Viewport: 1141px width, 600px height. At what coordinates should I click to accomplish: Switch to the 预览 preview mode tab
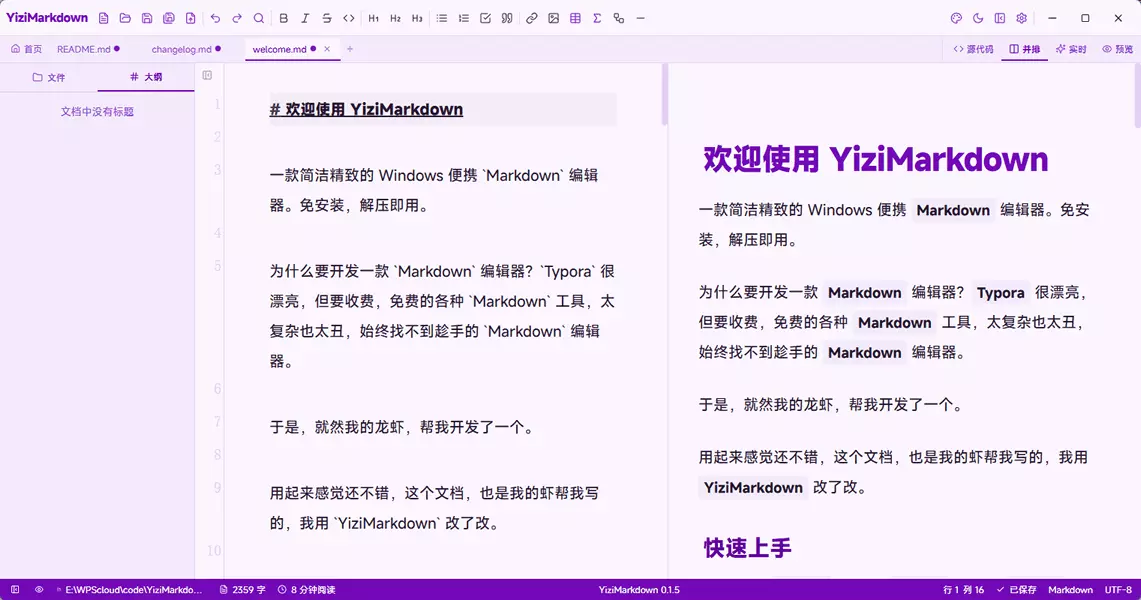click(1117, 49)
